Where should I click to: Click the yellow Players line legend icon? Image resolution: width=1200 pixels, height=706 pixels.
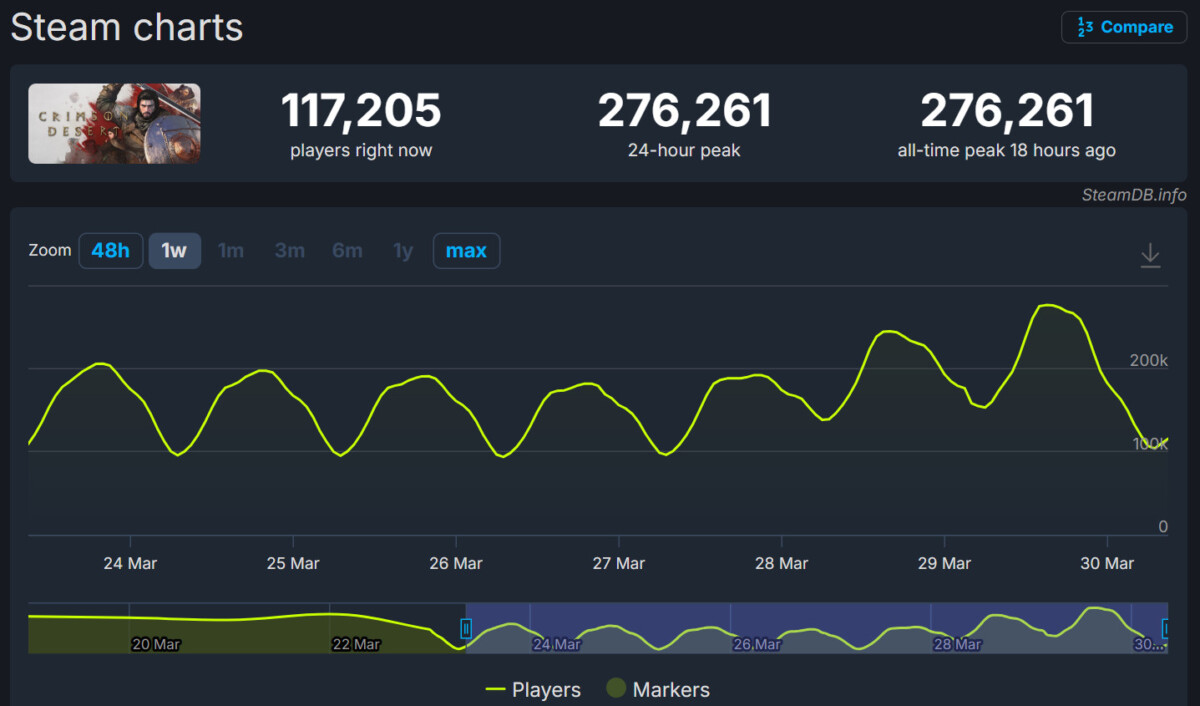495,689
